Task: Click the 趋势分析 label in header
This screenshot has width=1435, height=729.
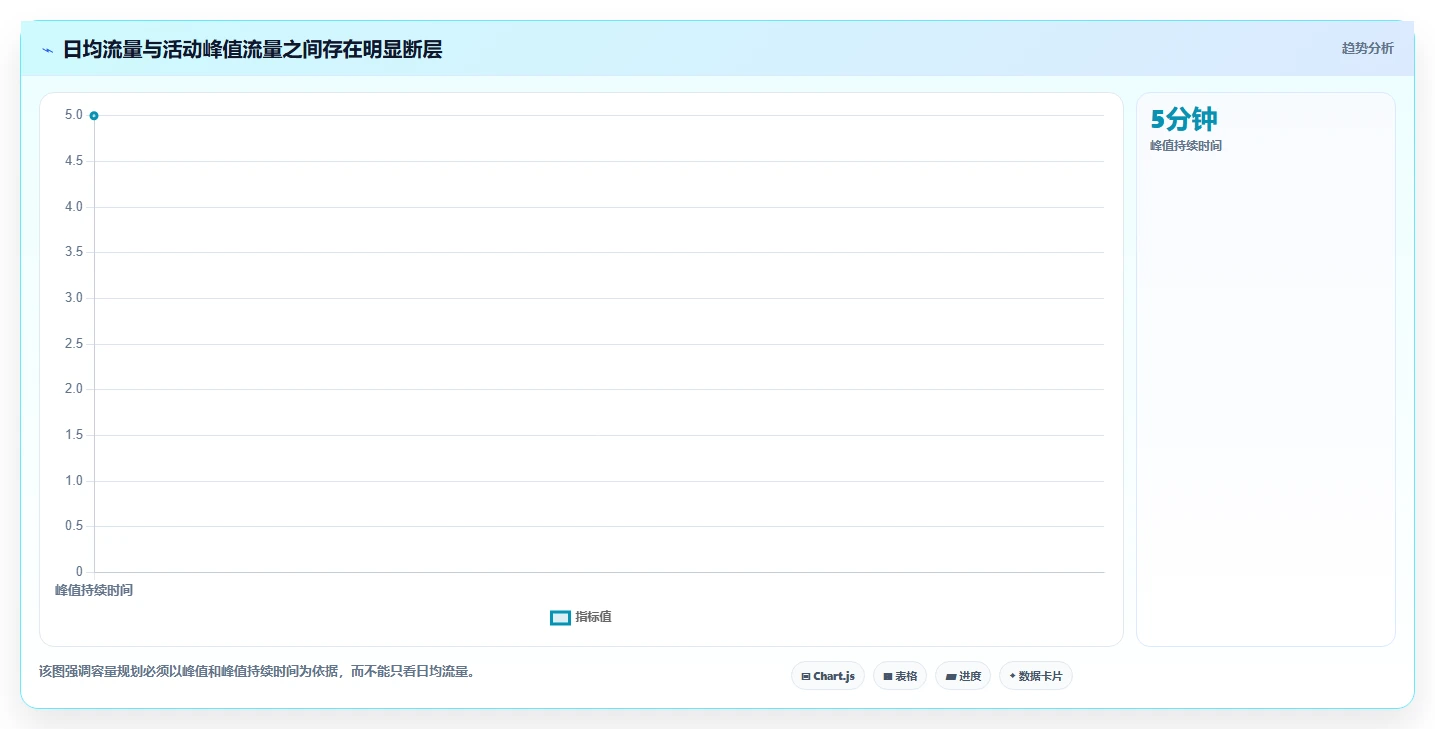Action: (1367, 49)
